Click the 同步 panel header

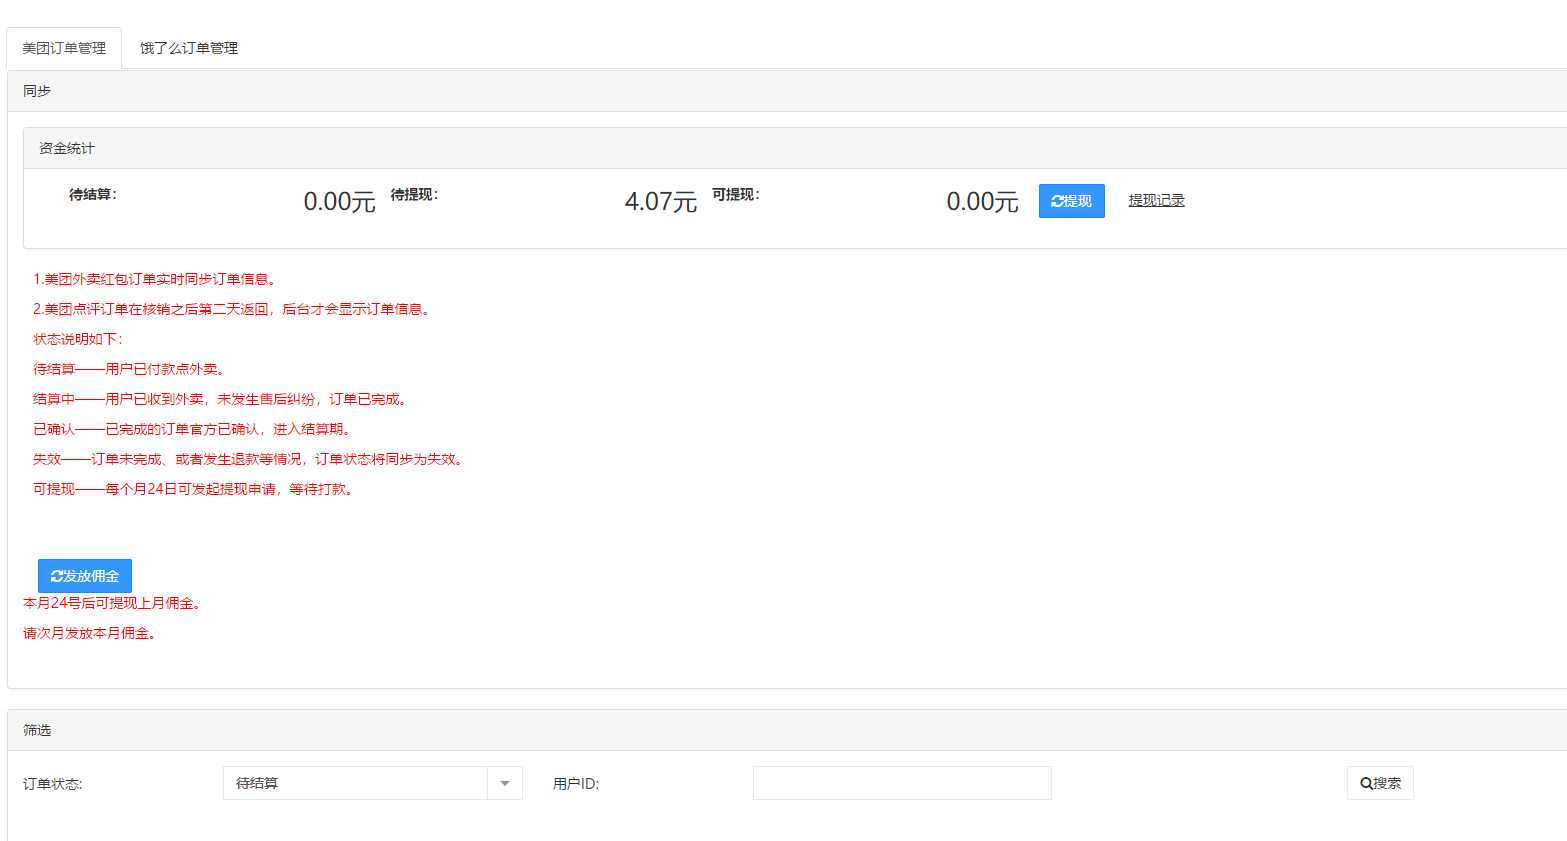point(787,91)
